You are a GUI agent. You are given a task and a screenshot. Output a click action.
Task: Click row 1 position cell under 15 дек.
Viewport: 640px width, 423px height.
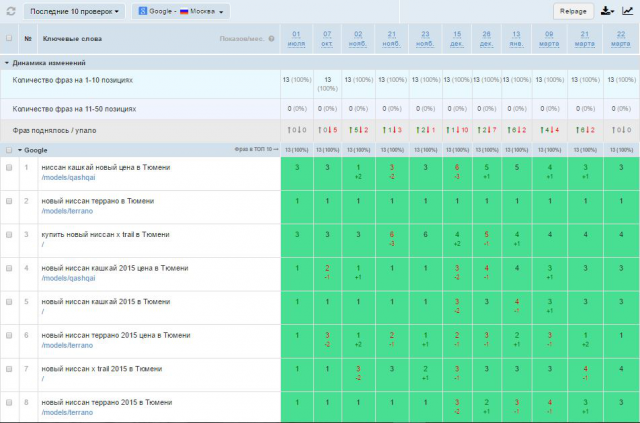click(x=457, y=174)
